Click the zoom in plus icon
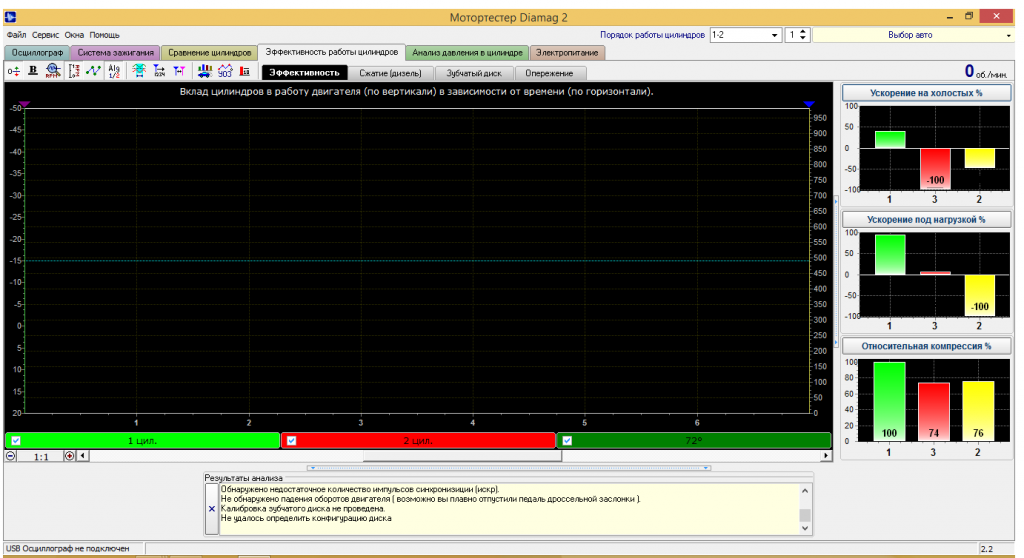This screenshot has width=1024, height=558. point(69,456)
